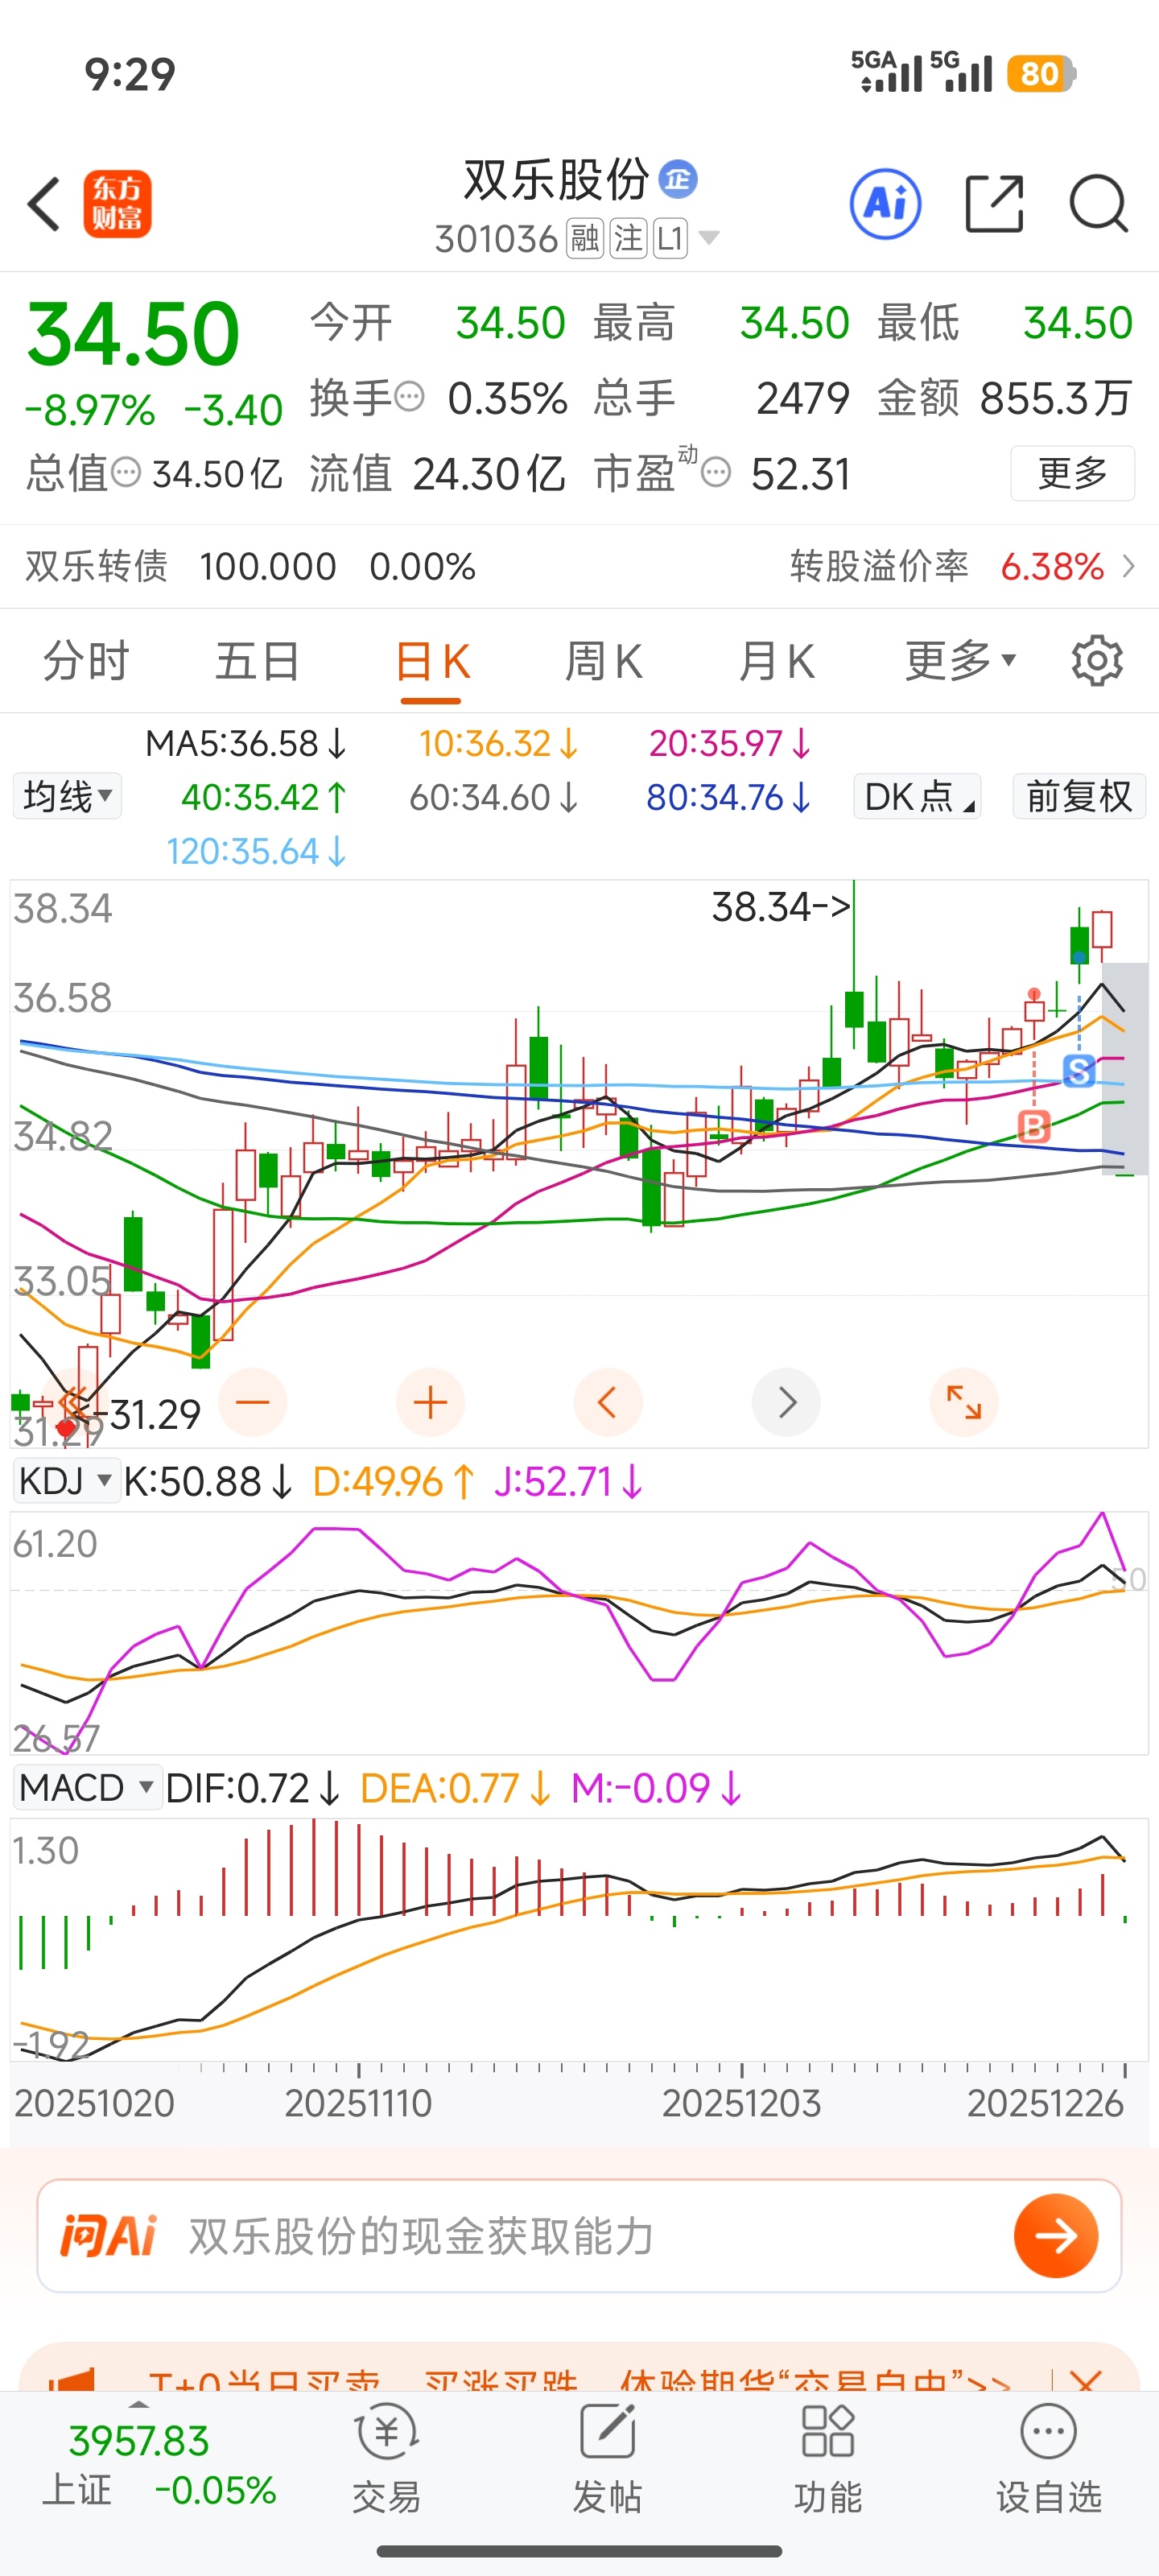Switch to the 五日 tab
Image resolution: width=1159 pixels, height=2576 pixels.
point(258,661)
